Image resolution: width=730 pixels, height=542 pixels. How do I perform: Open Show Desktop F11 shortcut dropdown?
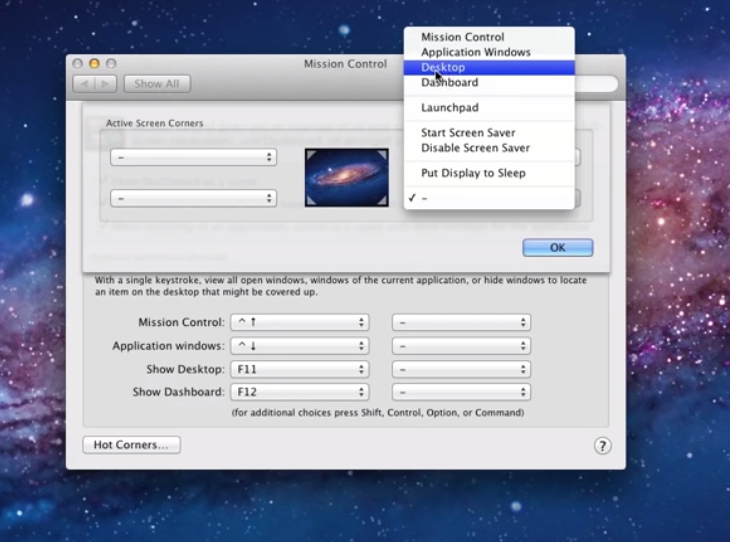click(x=300, y=369)
